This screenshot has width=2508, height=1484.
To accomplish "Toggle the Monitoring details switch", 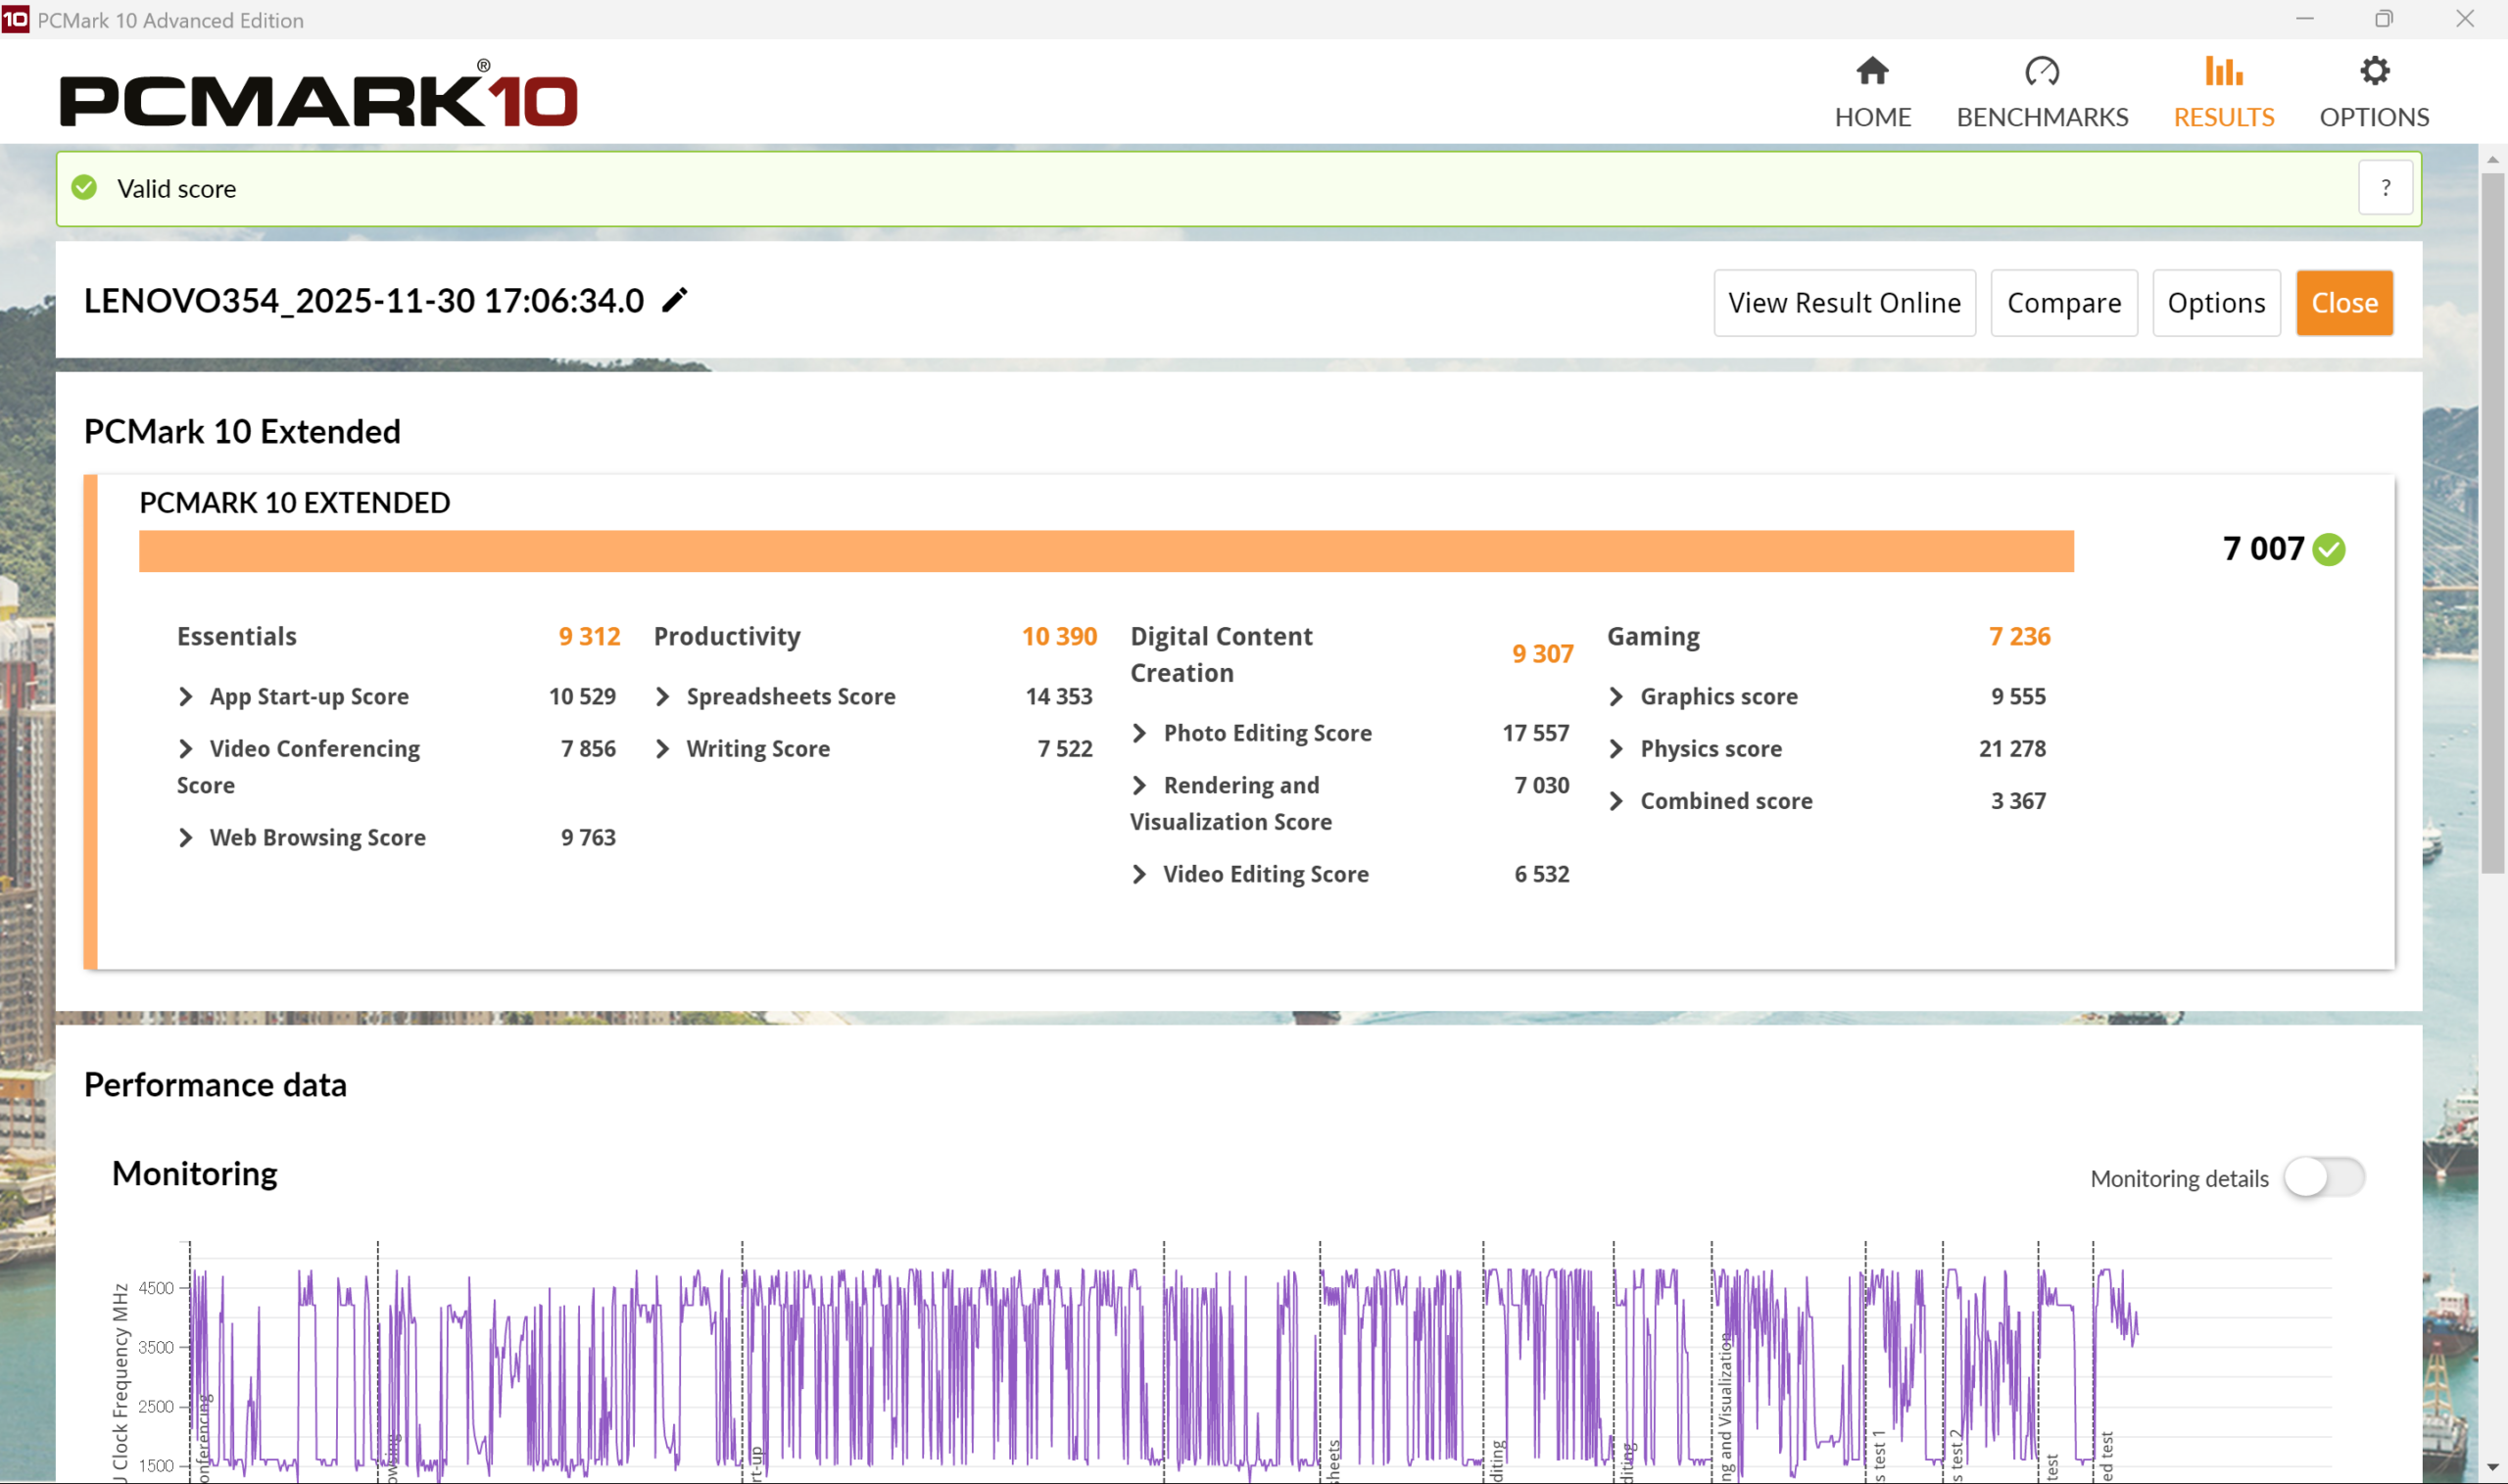I will [2323, 1177].
